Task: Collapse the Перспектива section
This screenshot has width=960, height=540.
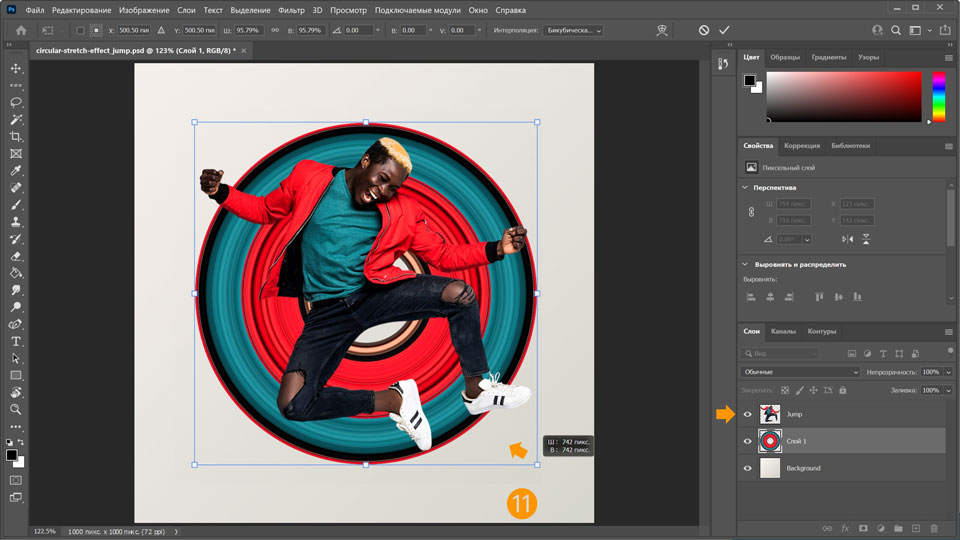Action: [745, 187]
